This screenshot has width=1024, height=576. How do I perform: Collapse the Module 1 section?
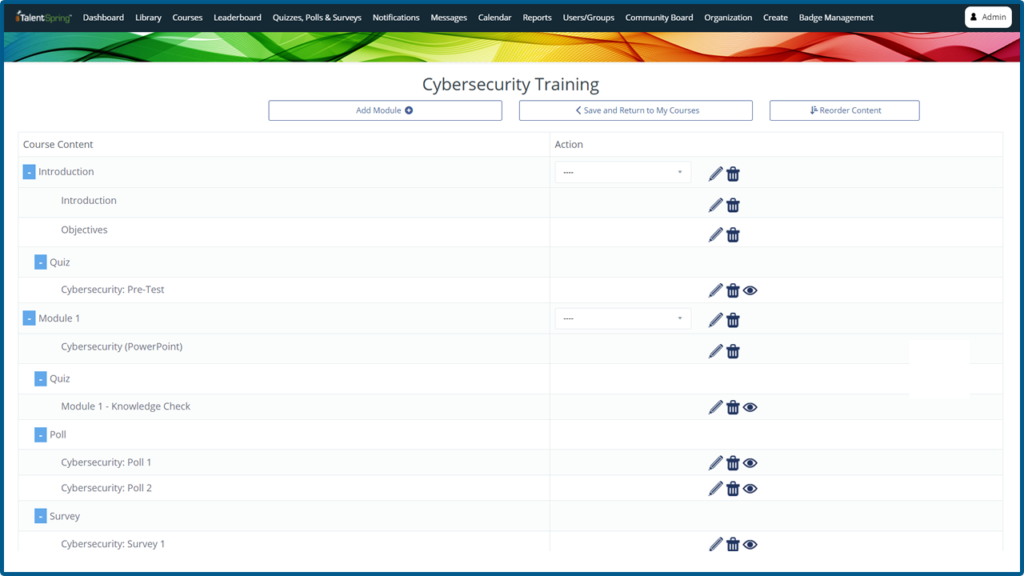[x=29, y=318]
